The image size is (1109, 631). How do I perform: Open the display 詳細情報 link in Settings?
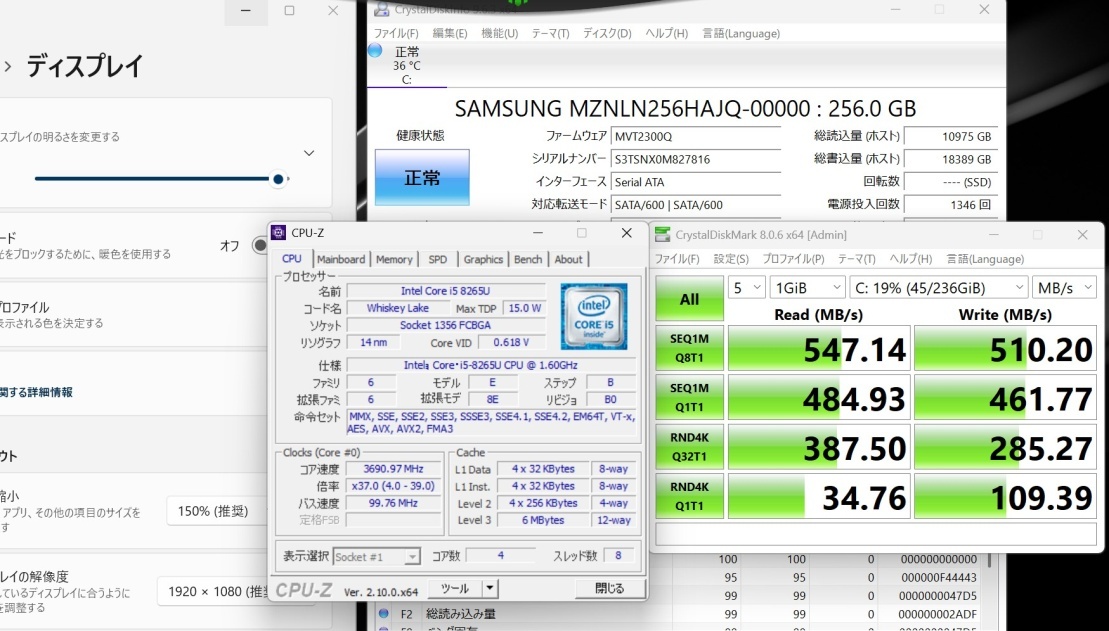[x=36, y=392]
